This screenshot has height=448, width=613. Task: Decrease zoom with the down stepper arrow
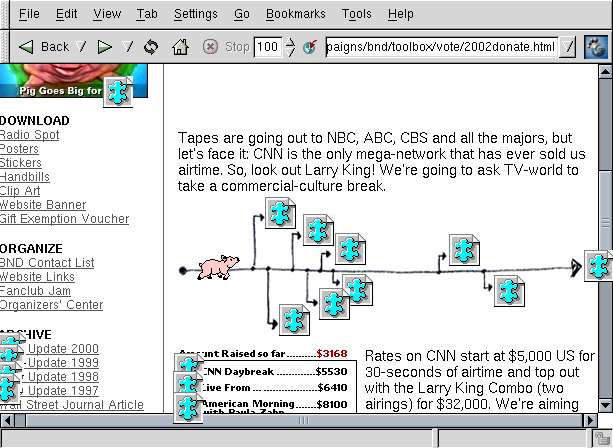pos(290,52)
